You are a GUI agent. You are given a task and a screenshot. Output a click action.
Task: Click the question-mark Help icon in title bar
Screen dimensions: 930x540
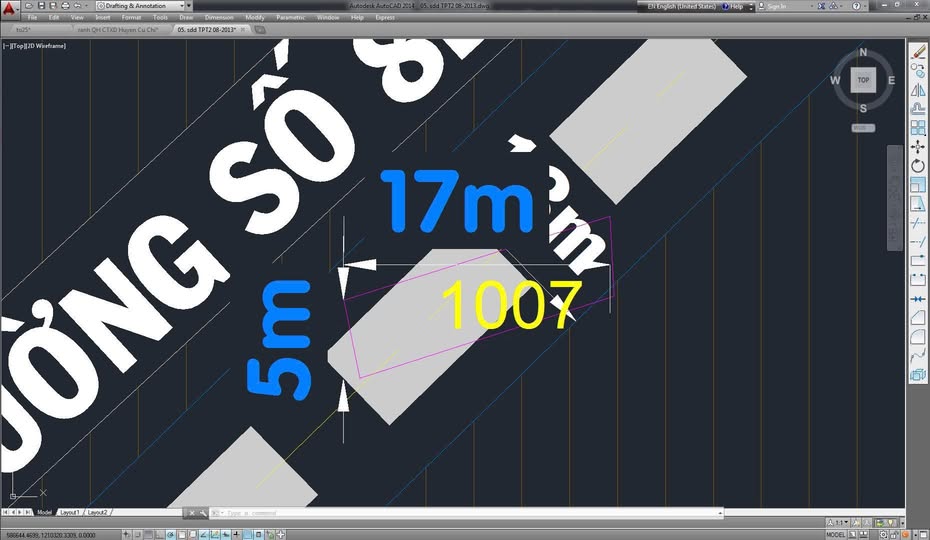pyautogui.click(x=856, y=6)
